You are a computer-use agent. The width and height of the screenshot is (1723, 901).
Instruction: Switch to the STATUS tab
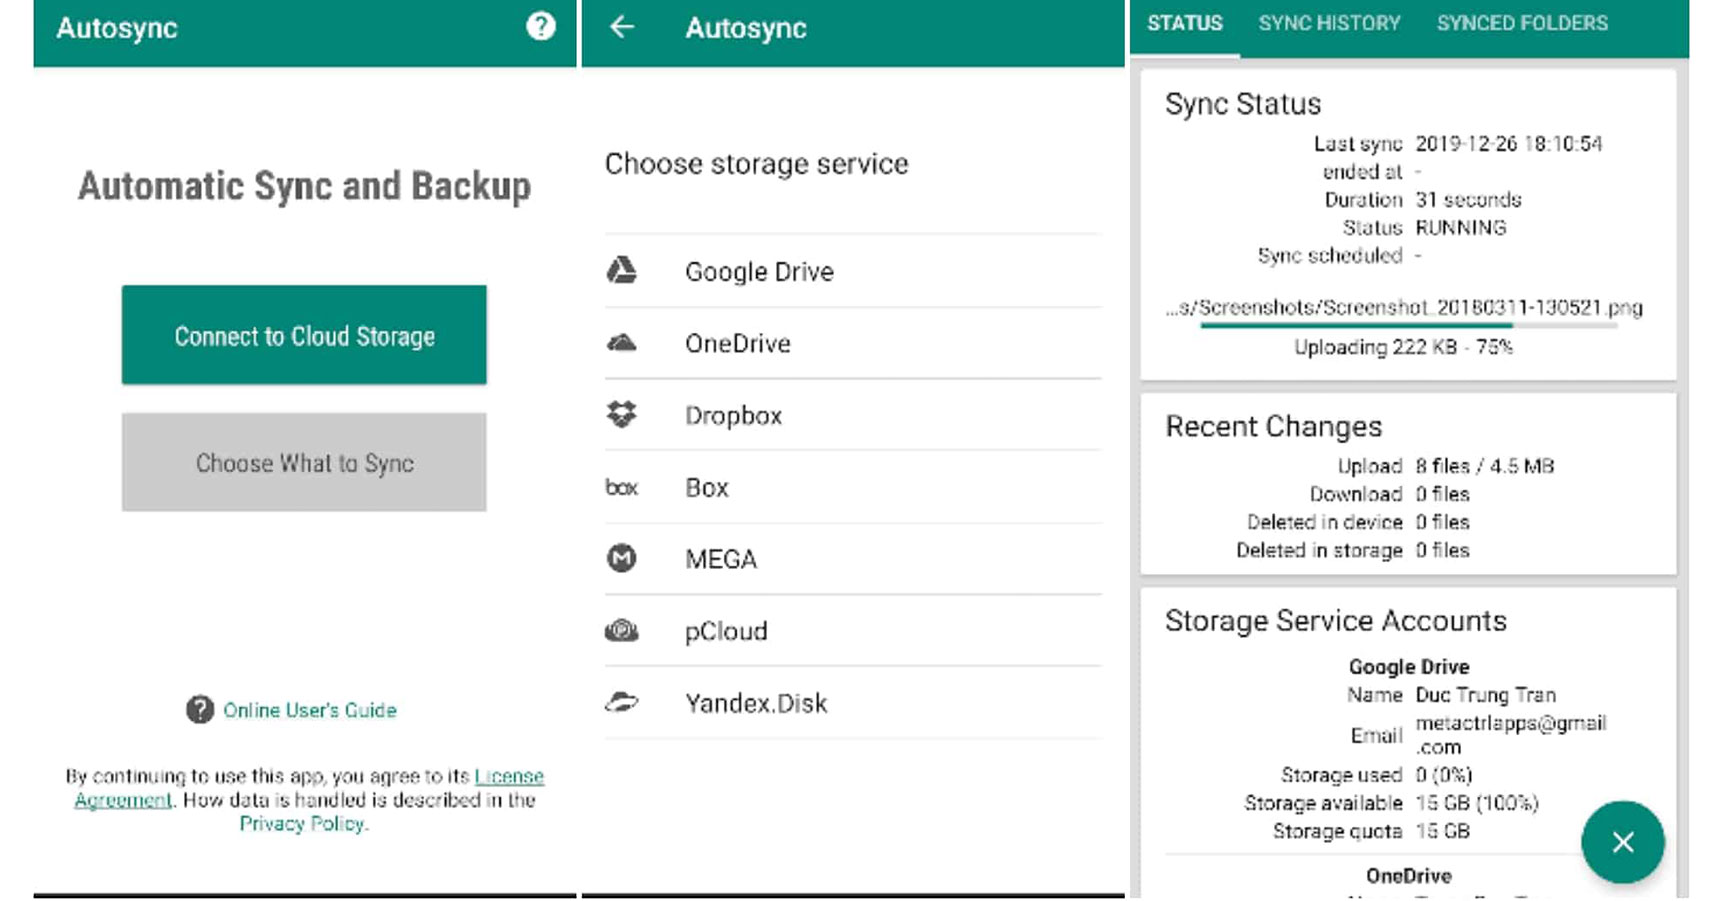[x=1185, y=24]
